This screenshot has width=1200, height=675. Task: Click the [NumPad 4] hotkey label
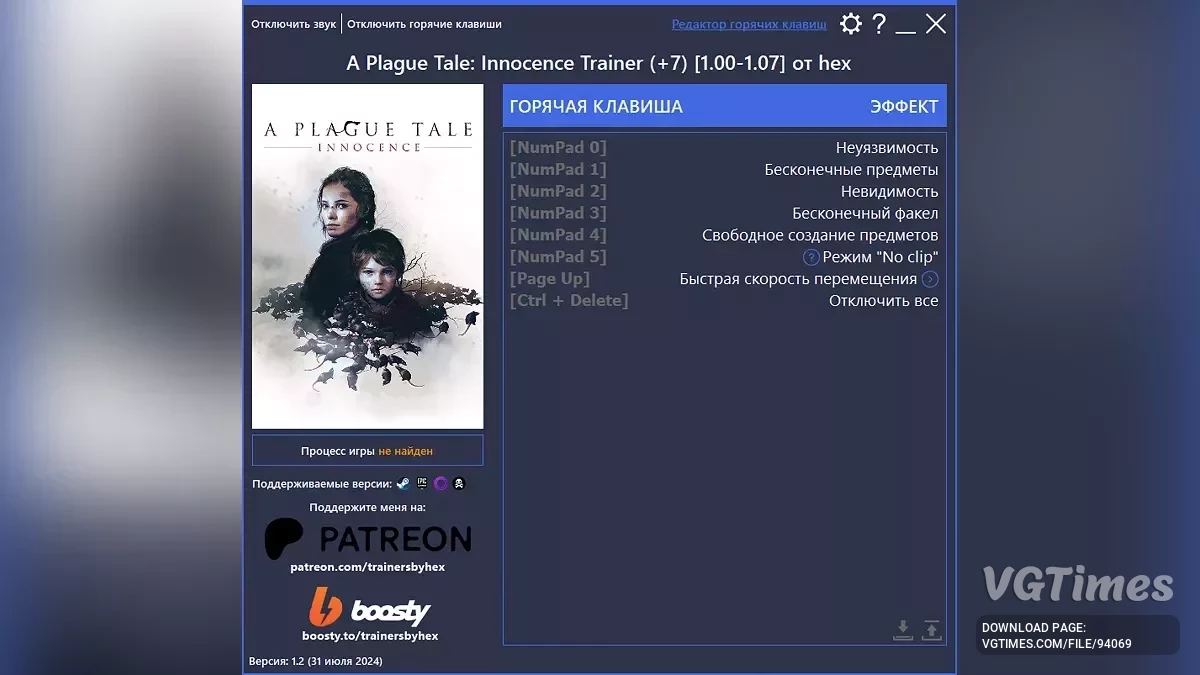(x=558, y=236)
